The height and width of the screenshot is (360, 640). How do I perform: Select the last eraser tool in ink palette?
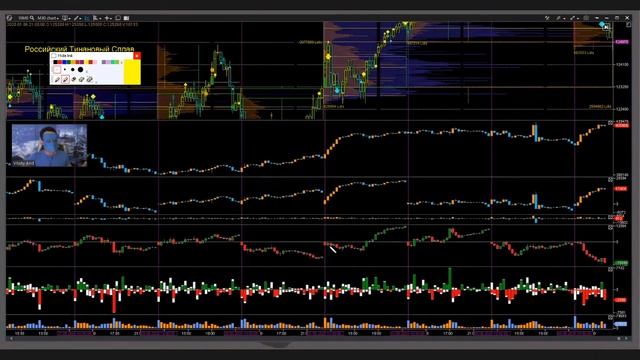(89, 79)
